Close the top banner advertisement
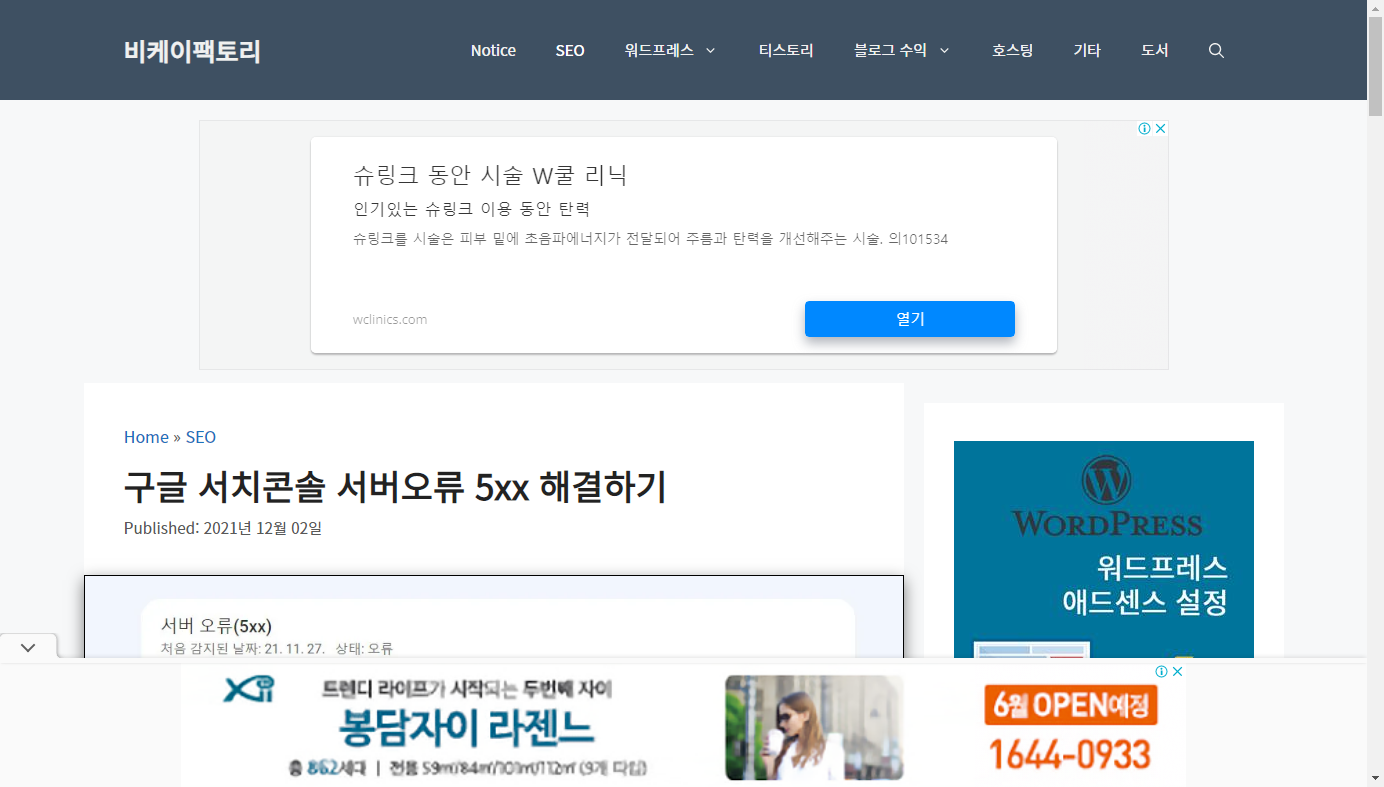 tap(1160, 128)
